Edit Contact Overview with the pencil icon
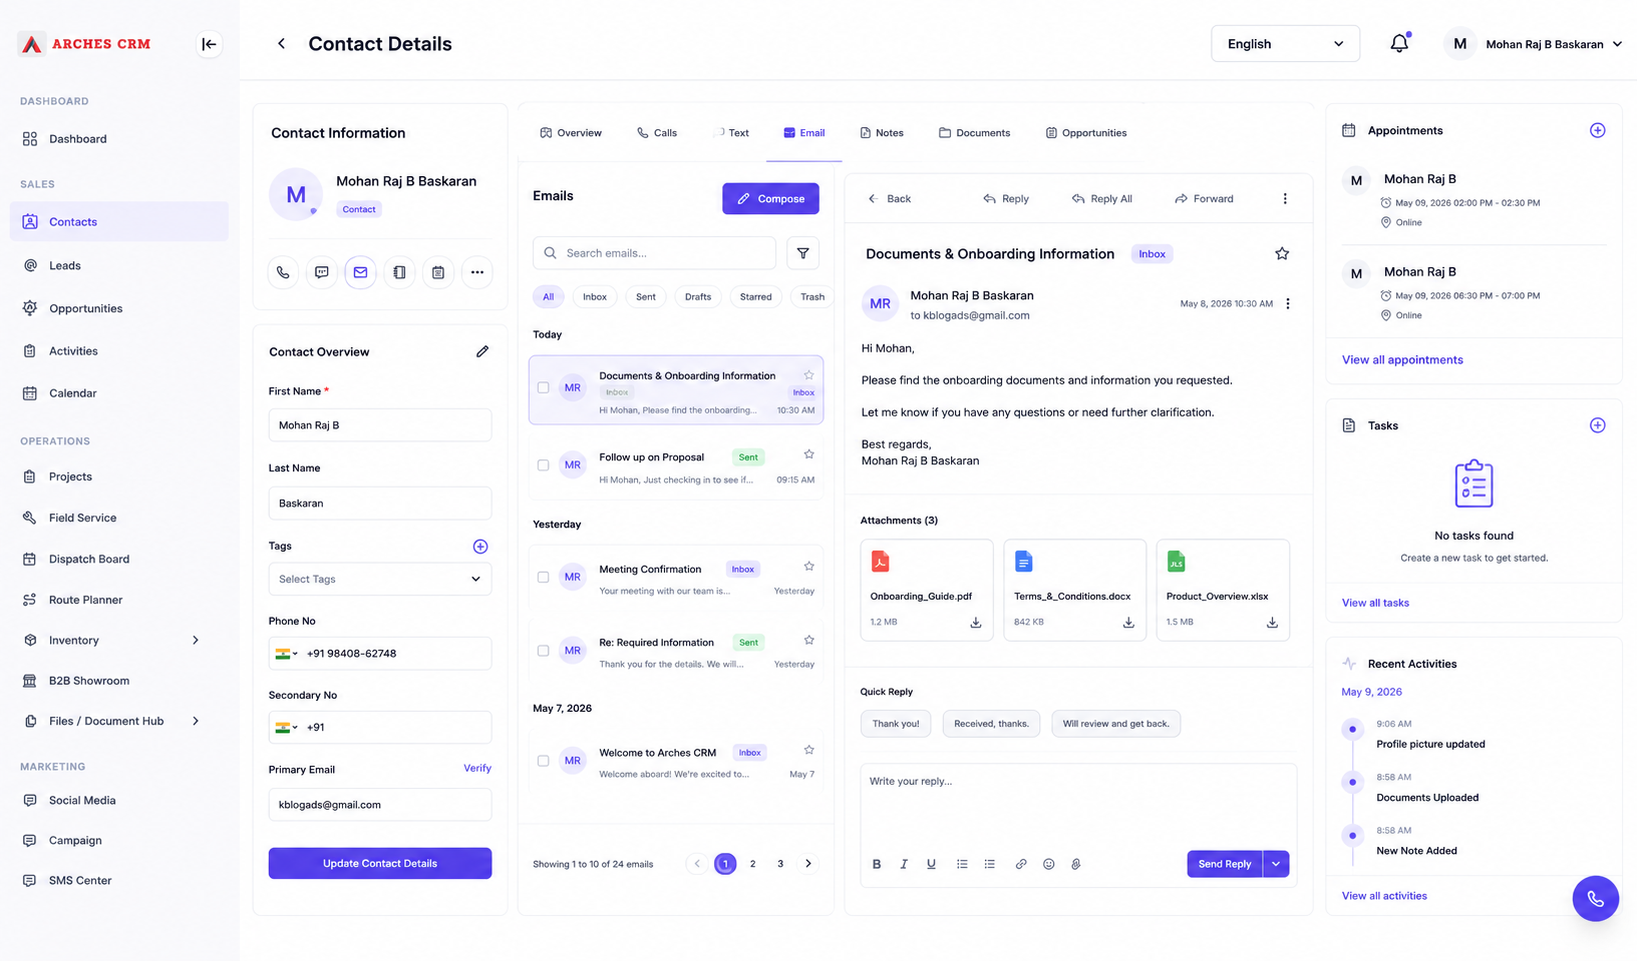This screenshot has height=961, width=1637. [x=482, y=352]
